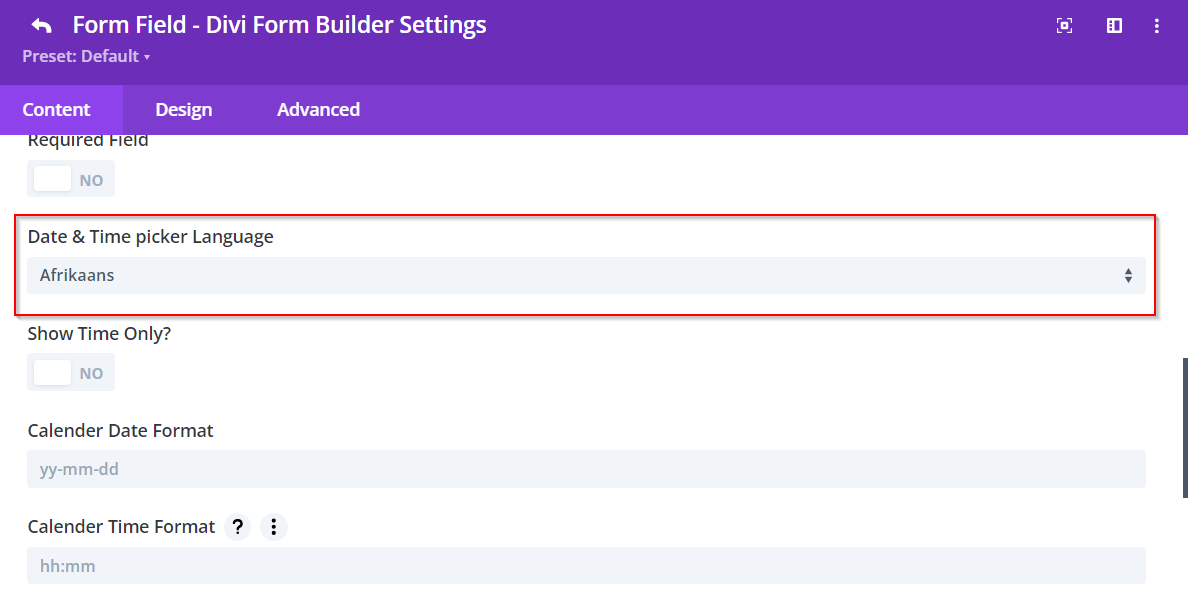This screenshot has height=613, width=1188.
Task: Click the stepper arrows on the language select
Action: point(1128,275)
